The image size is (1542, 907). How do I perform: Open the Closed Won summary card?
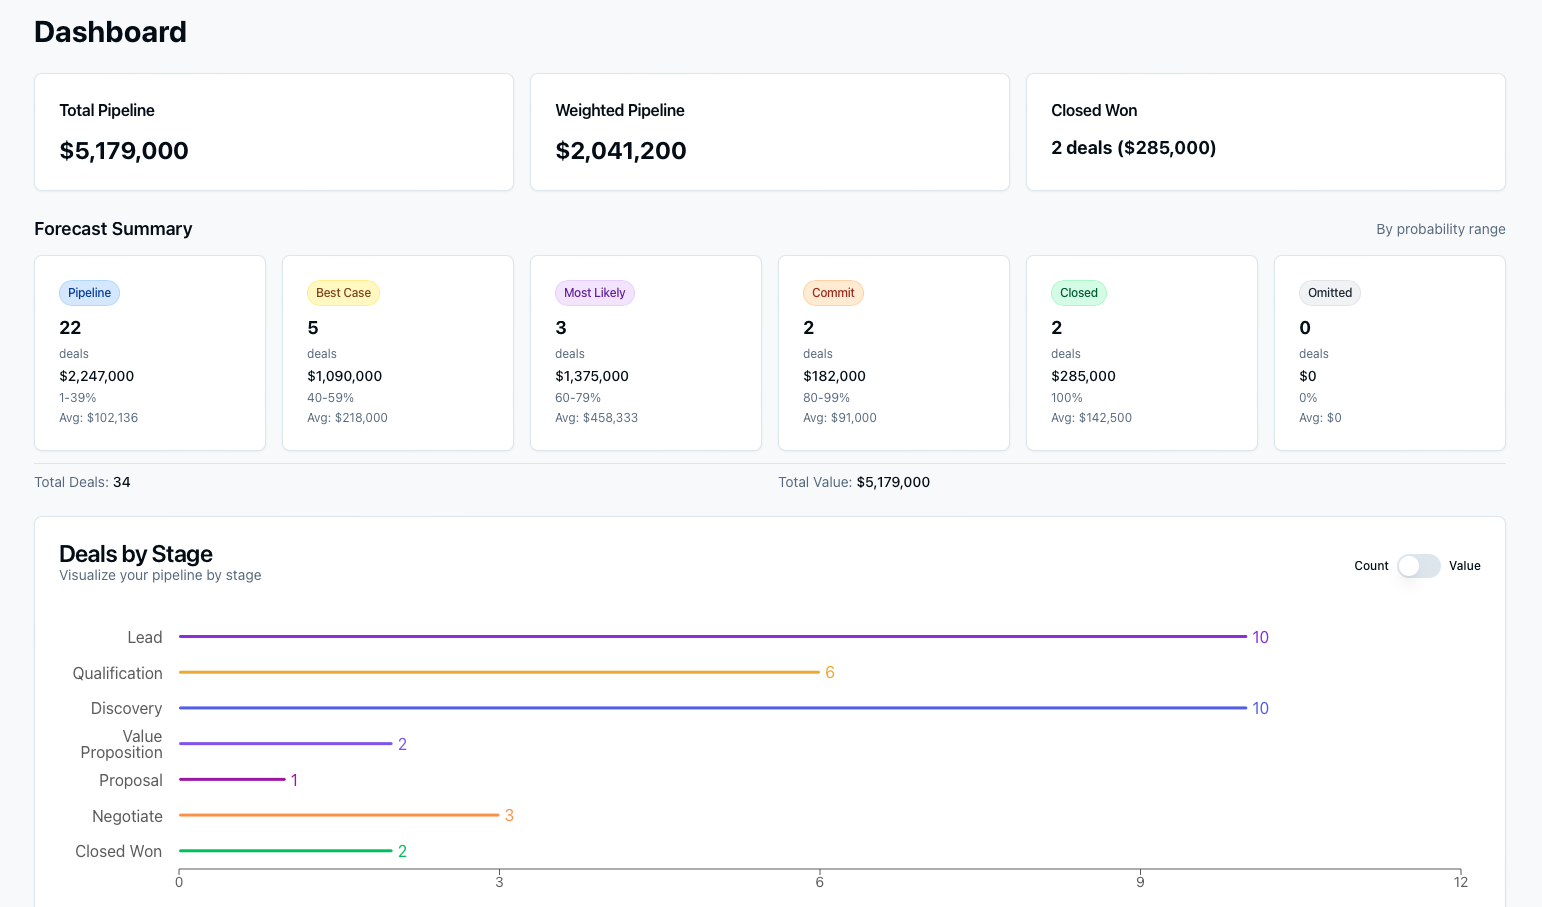click(1265, 132)
